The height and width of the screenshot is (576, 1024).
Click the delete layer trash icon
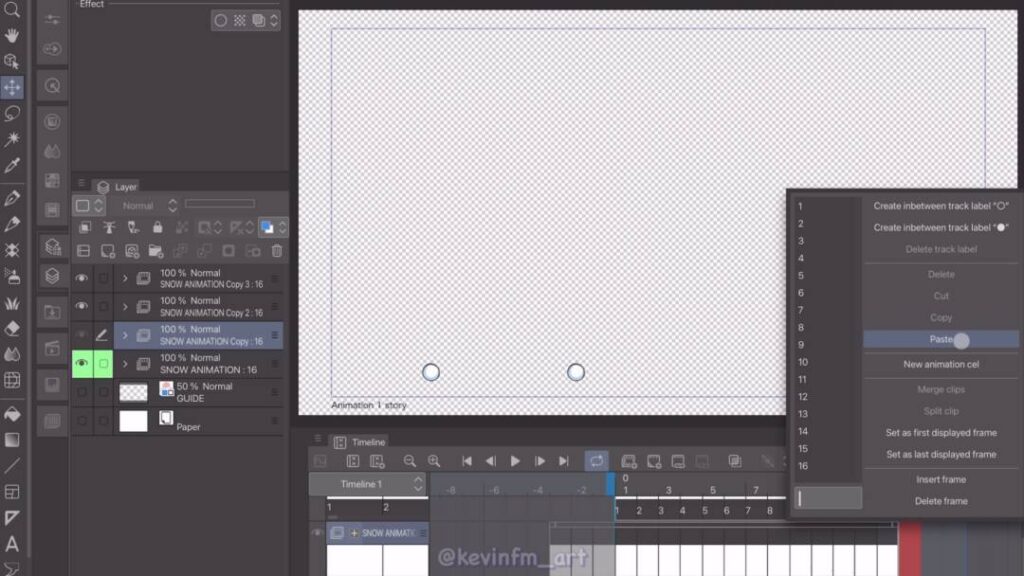click(277, 251)
